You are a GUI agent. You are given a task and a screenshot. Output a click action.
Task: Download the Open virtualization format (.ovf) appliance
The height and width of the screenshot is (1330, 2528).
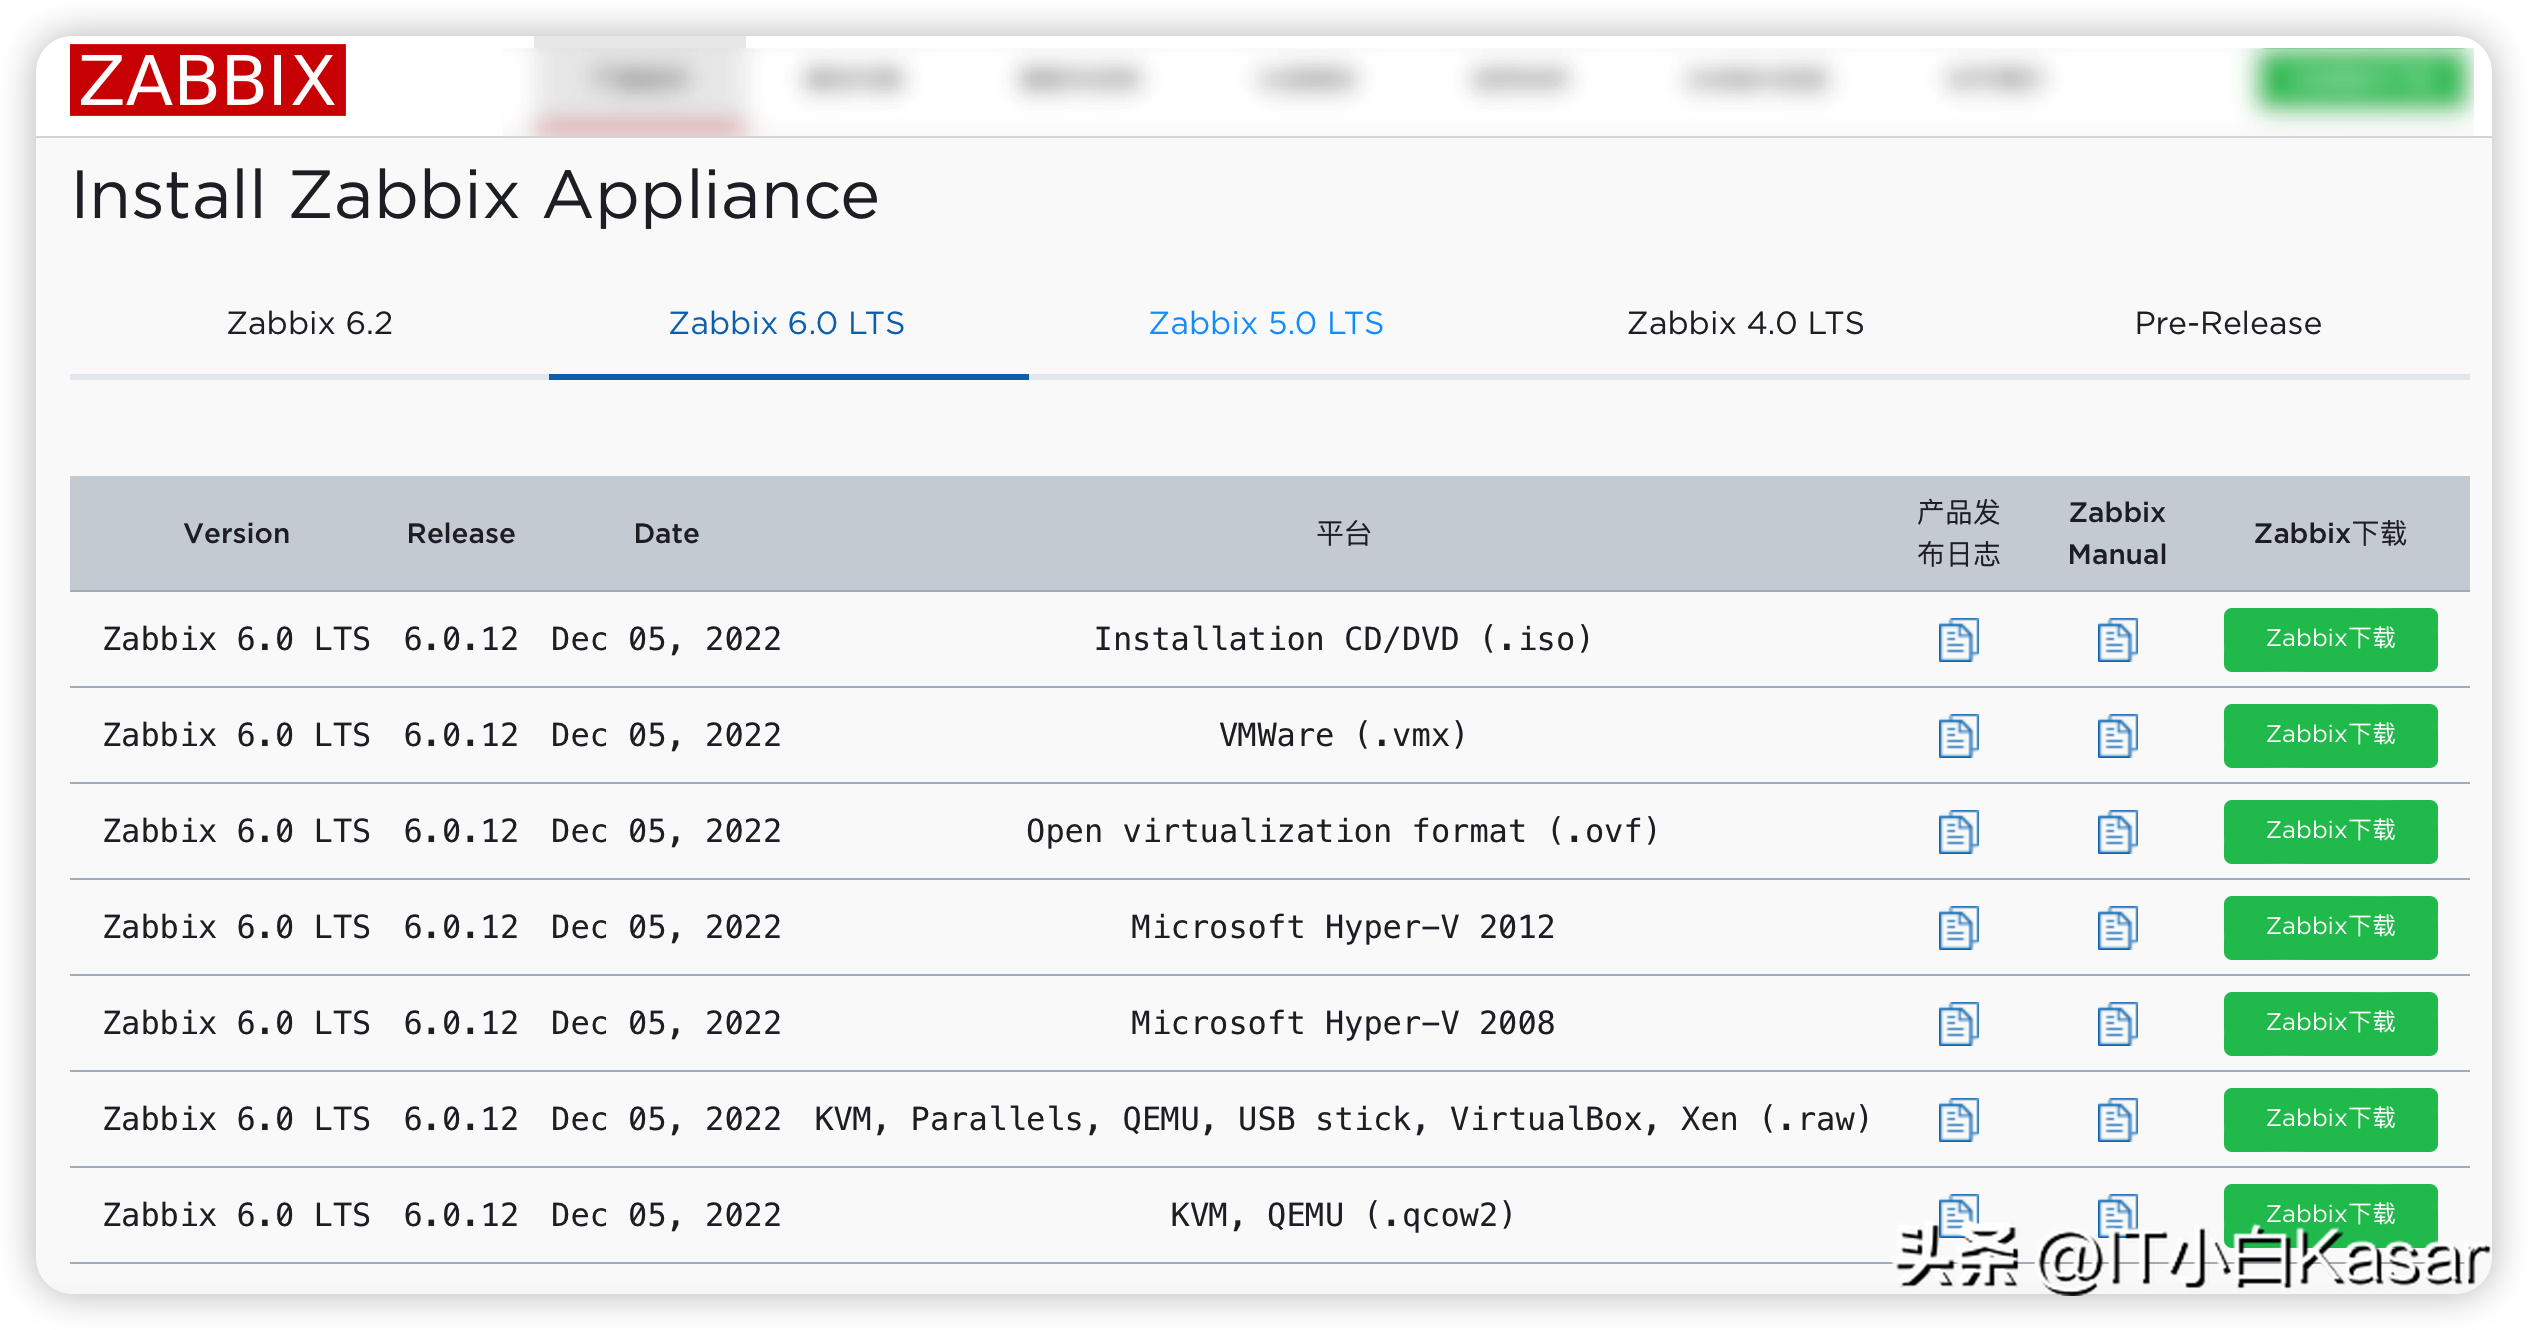(2330, 831)
